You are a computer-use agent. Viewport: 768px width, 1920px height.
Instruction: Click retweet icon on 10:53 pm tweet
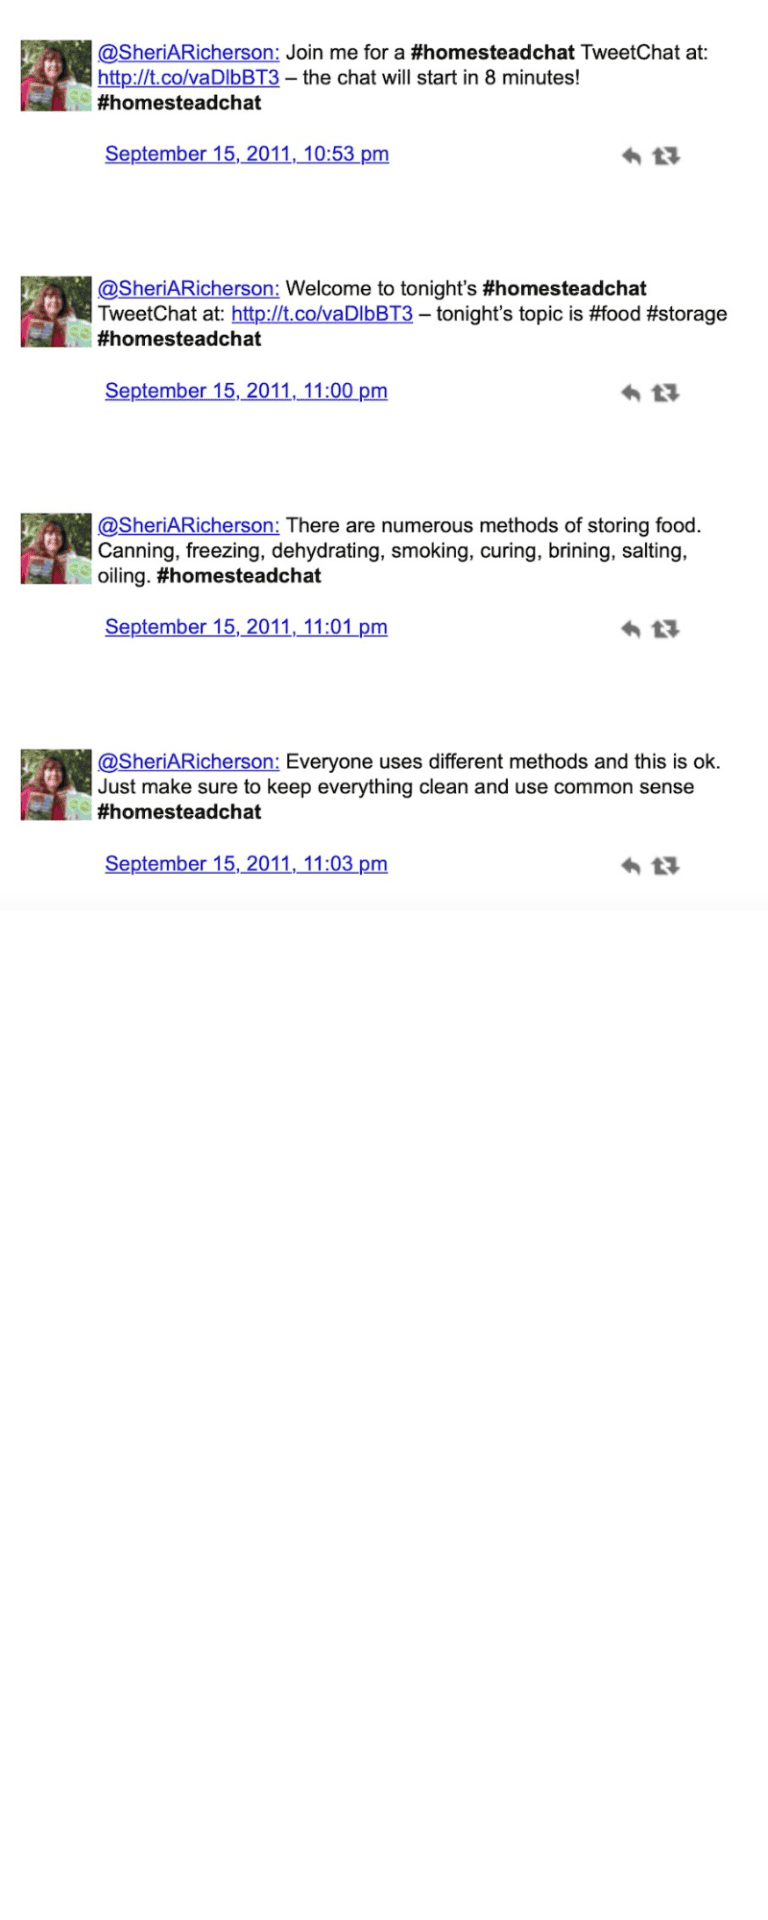[x=666, y=156]
